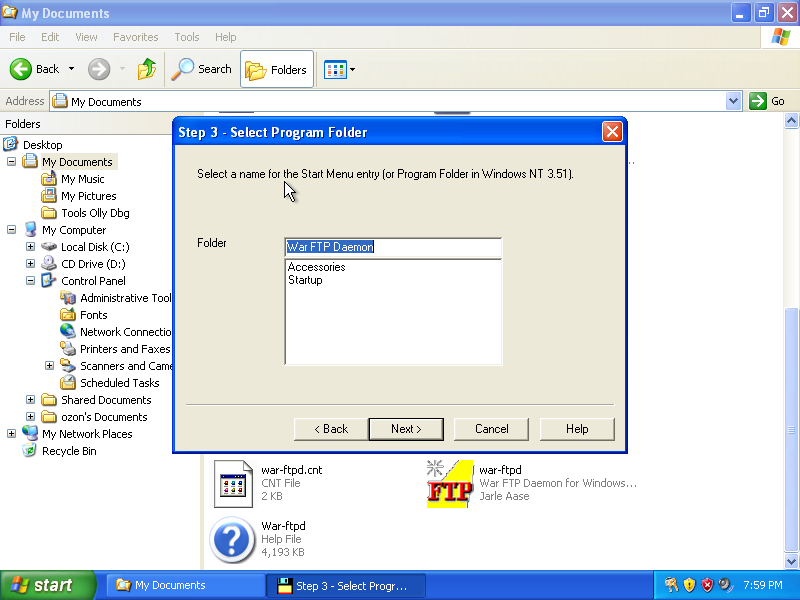
Task: Open the View menu
Action: point(86,37)
